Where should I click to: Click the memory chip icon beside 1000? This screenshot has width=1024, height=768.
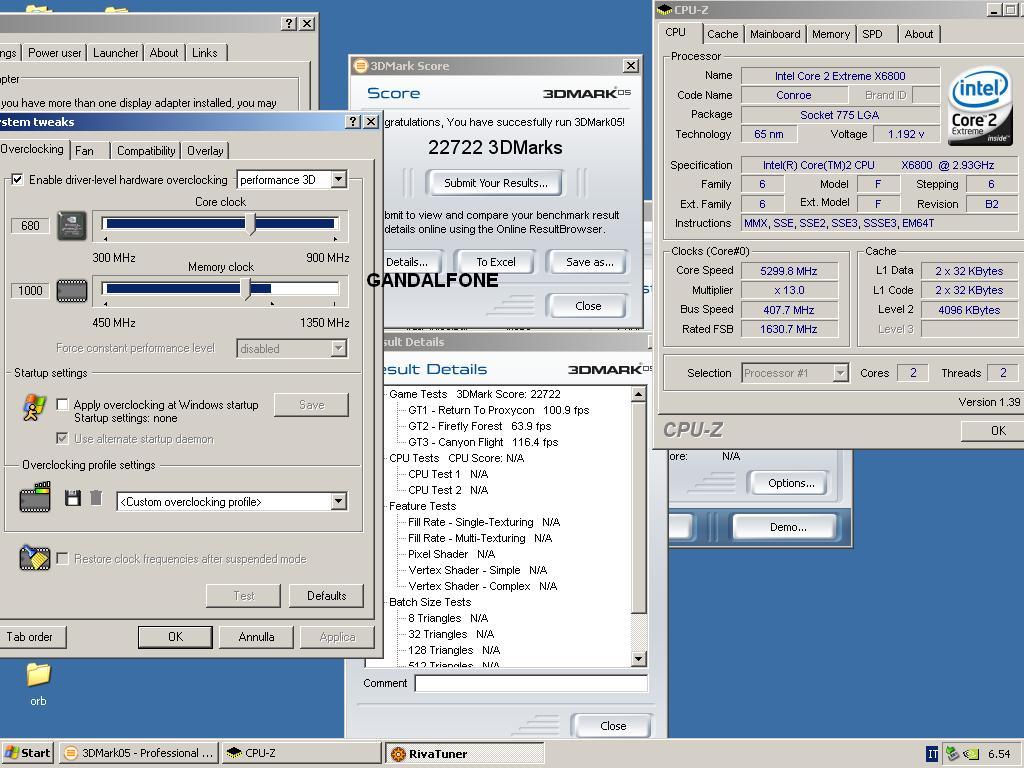pyautogui.click(x=72, y=291)
